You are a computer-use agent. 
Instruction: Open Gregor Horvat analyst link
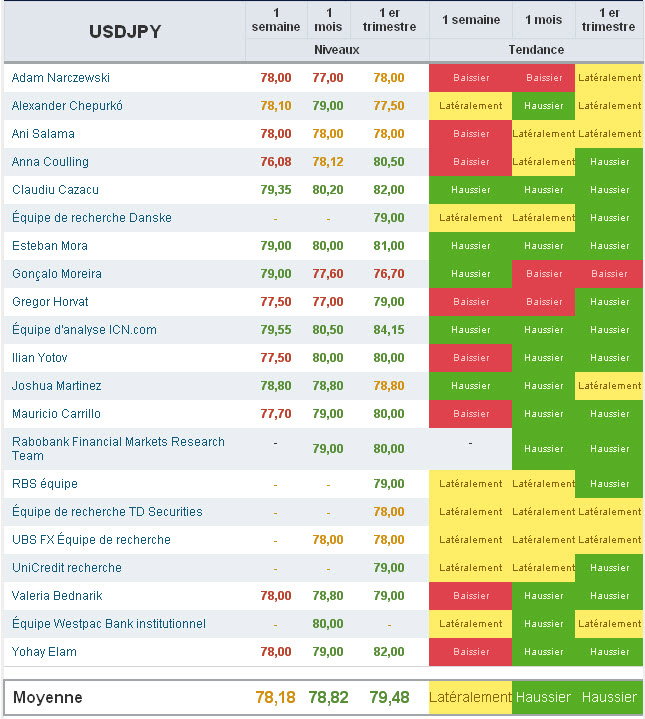[50, 301]
